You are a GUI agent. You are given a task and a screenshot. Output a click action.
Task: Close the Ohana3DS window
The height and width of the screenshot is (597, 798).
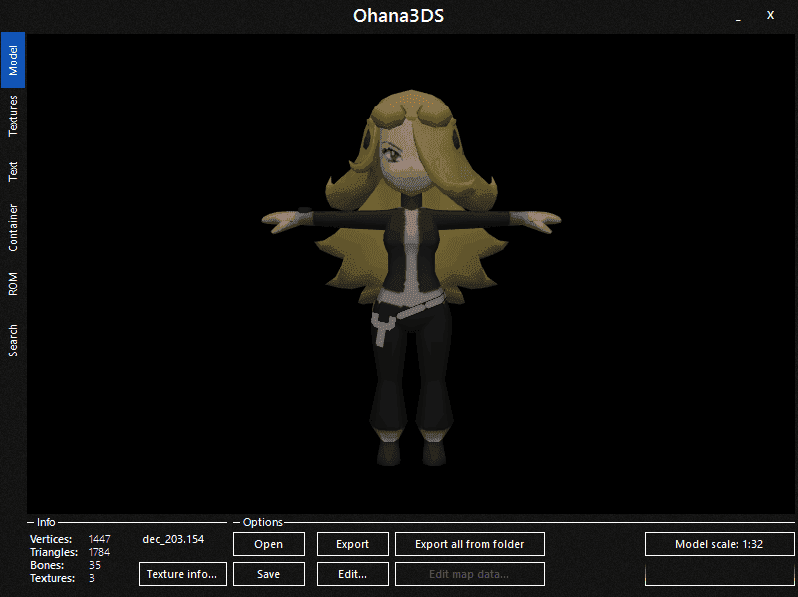click(x=771, y=15)
